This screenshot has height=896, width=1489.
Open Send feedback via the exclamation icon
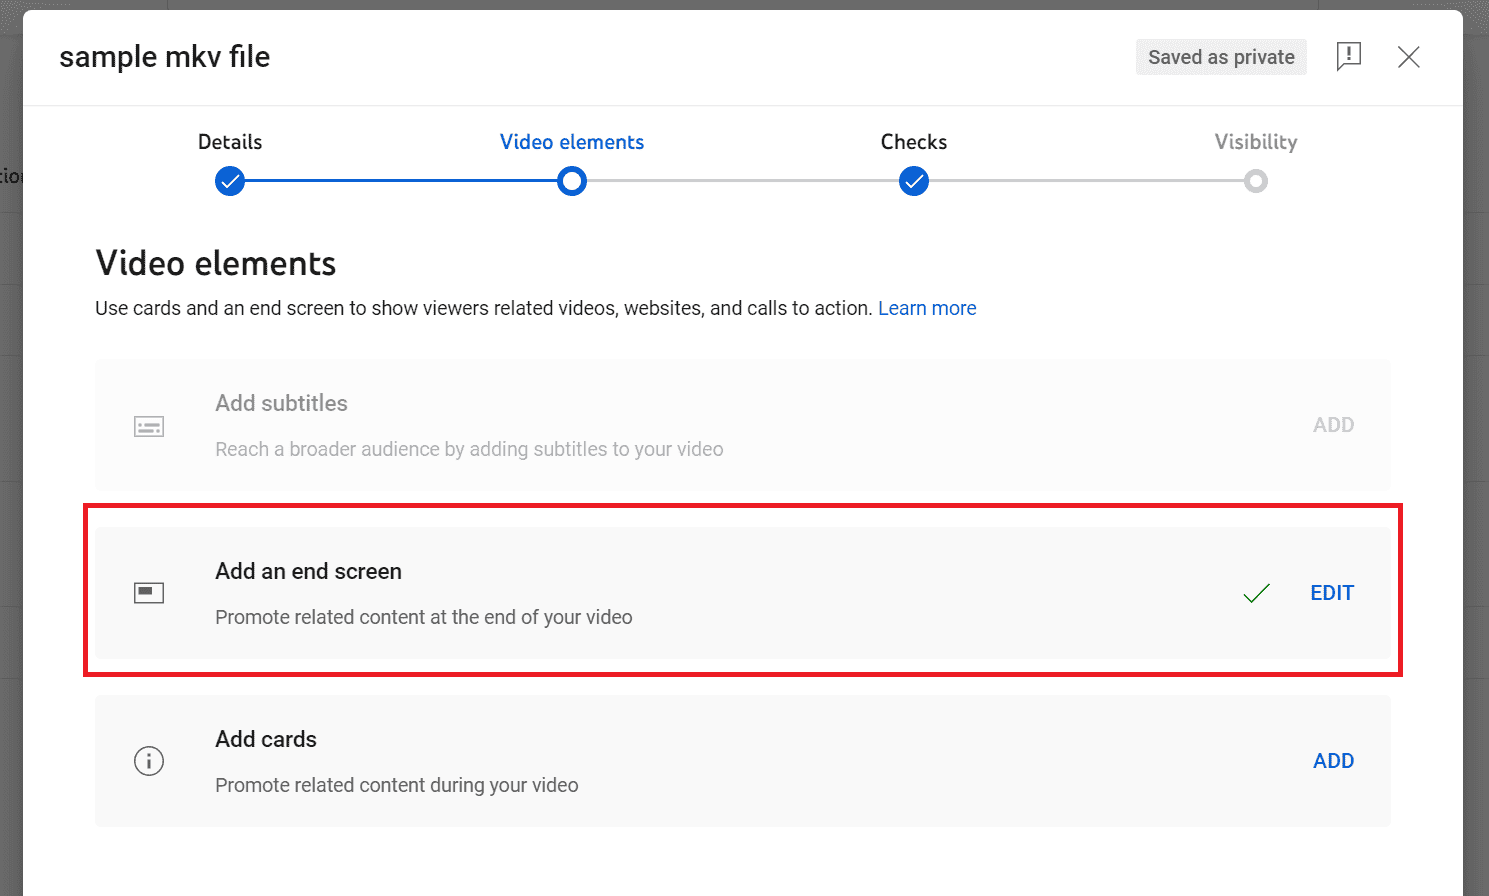[1349, 57]
